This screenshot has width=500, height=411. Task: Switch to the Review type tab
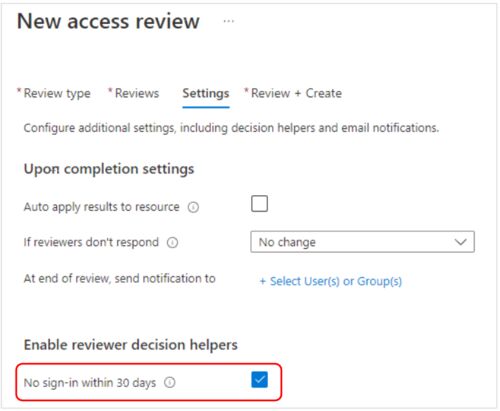coord(54,93)
